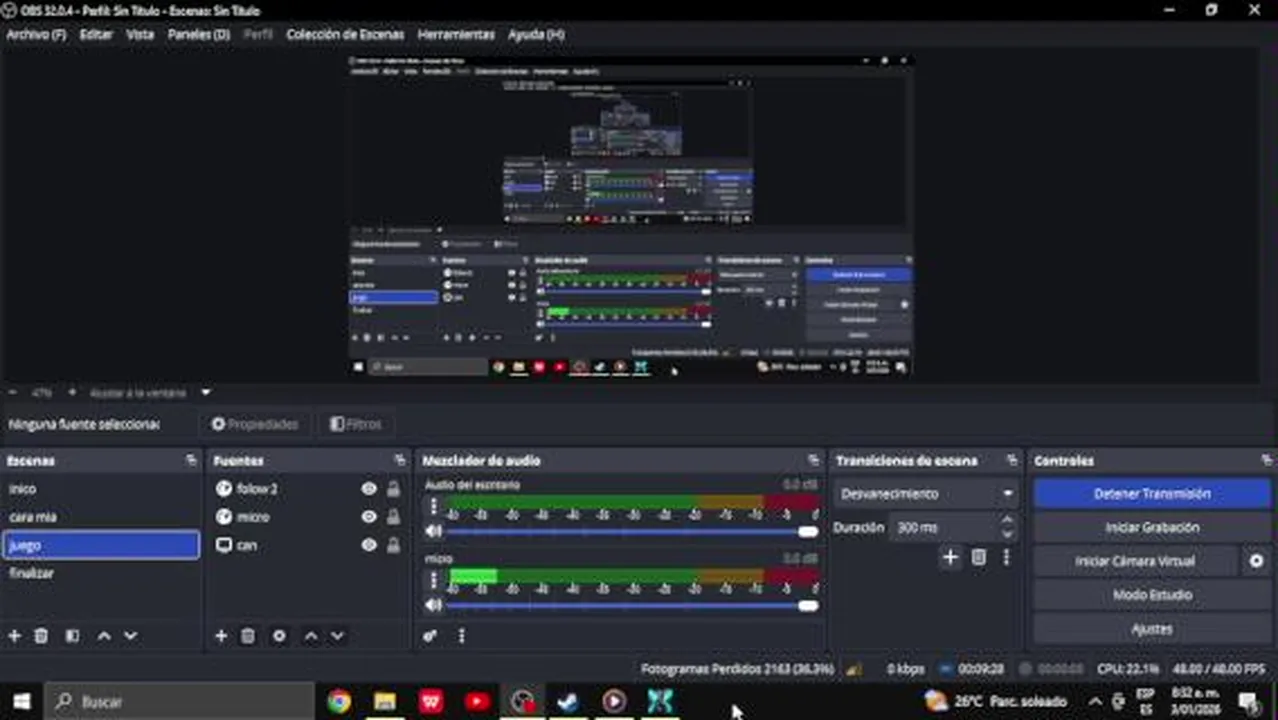The image size is (1278, 720).
Task: Add a scene transition with the plus icon
Action: click(x=950, y=558)
